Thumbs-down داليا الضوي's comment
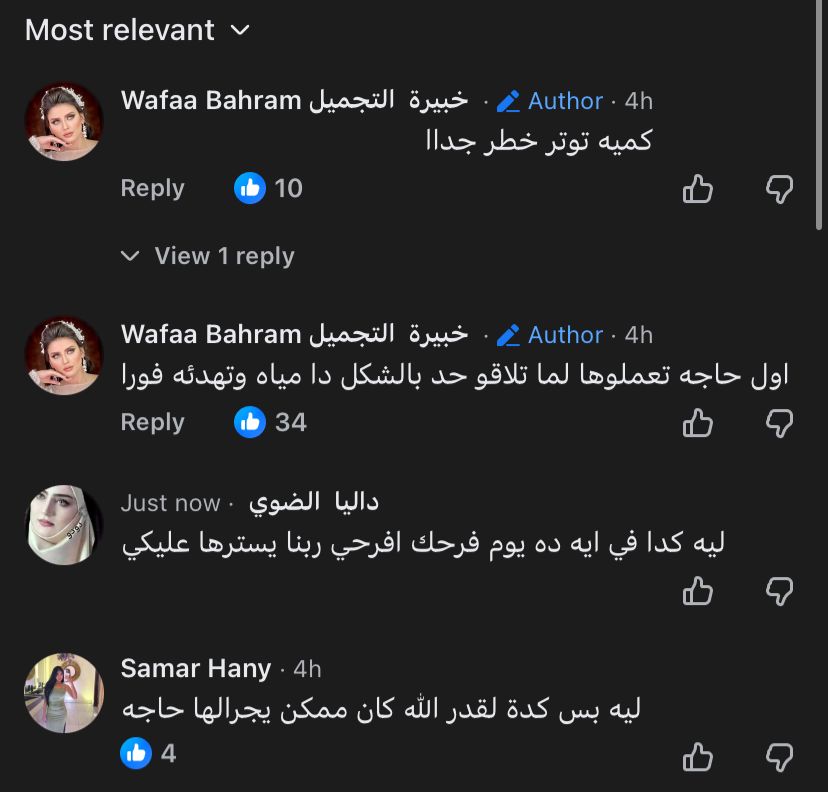 click(779, 592)
